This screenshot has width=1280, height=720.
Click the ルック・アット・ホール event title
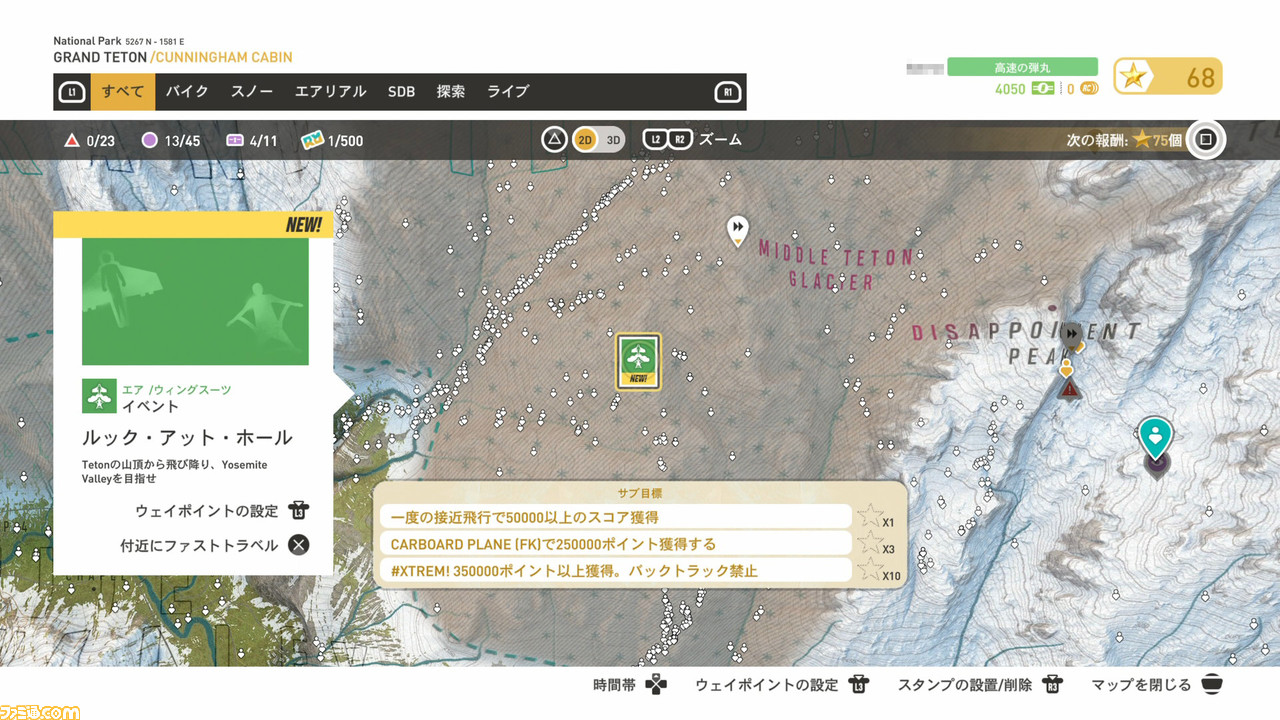tap(186, 437)
